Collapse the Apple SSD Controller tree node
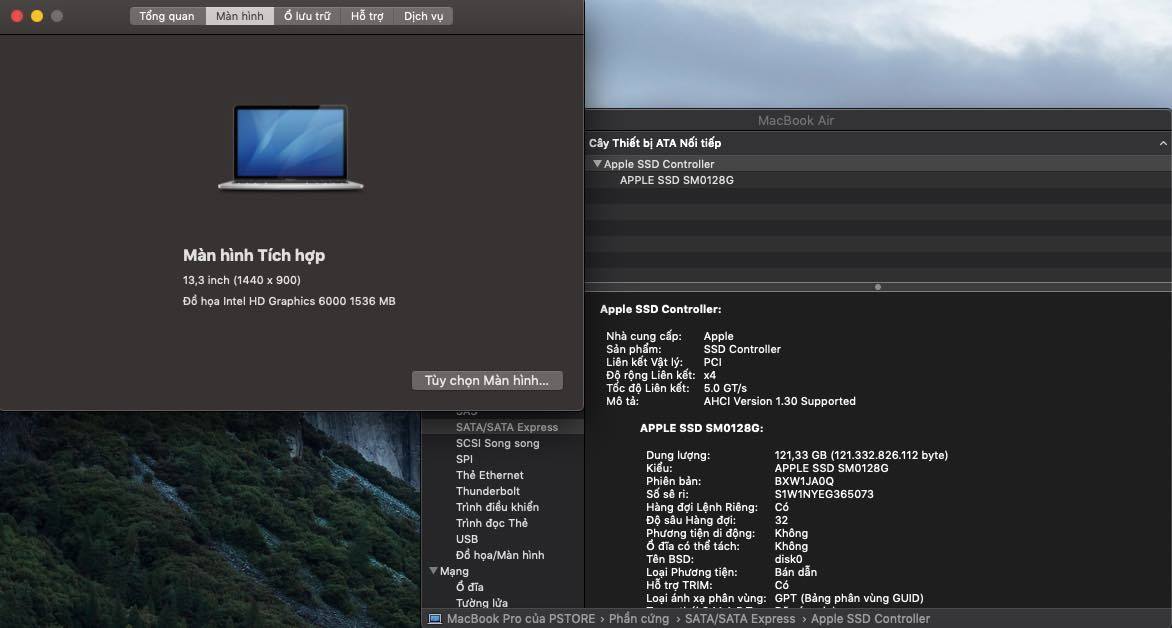This screenshot has height=628, width=1172. coord(597,164)
